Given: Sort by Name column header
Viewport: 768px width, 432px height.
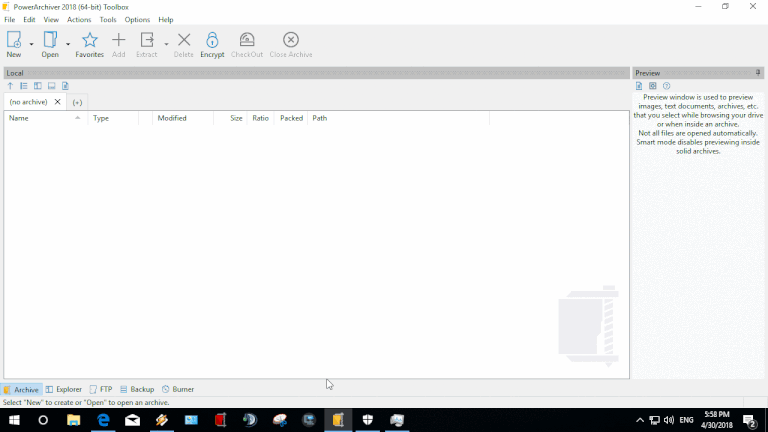Looking at the screenshot, I should [x=46, y=118].
